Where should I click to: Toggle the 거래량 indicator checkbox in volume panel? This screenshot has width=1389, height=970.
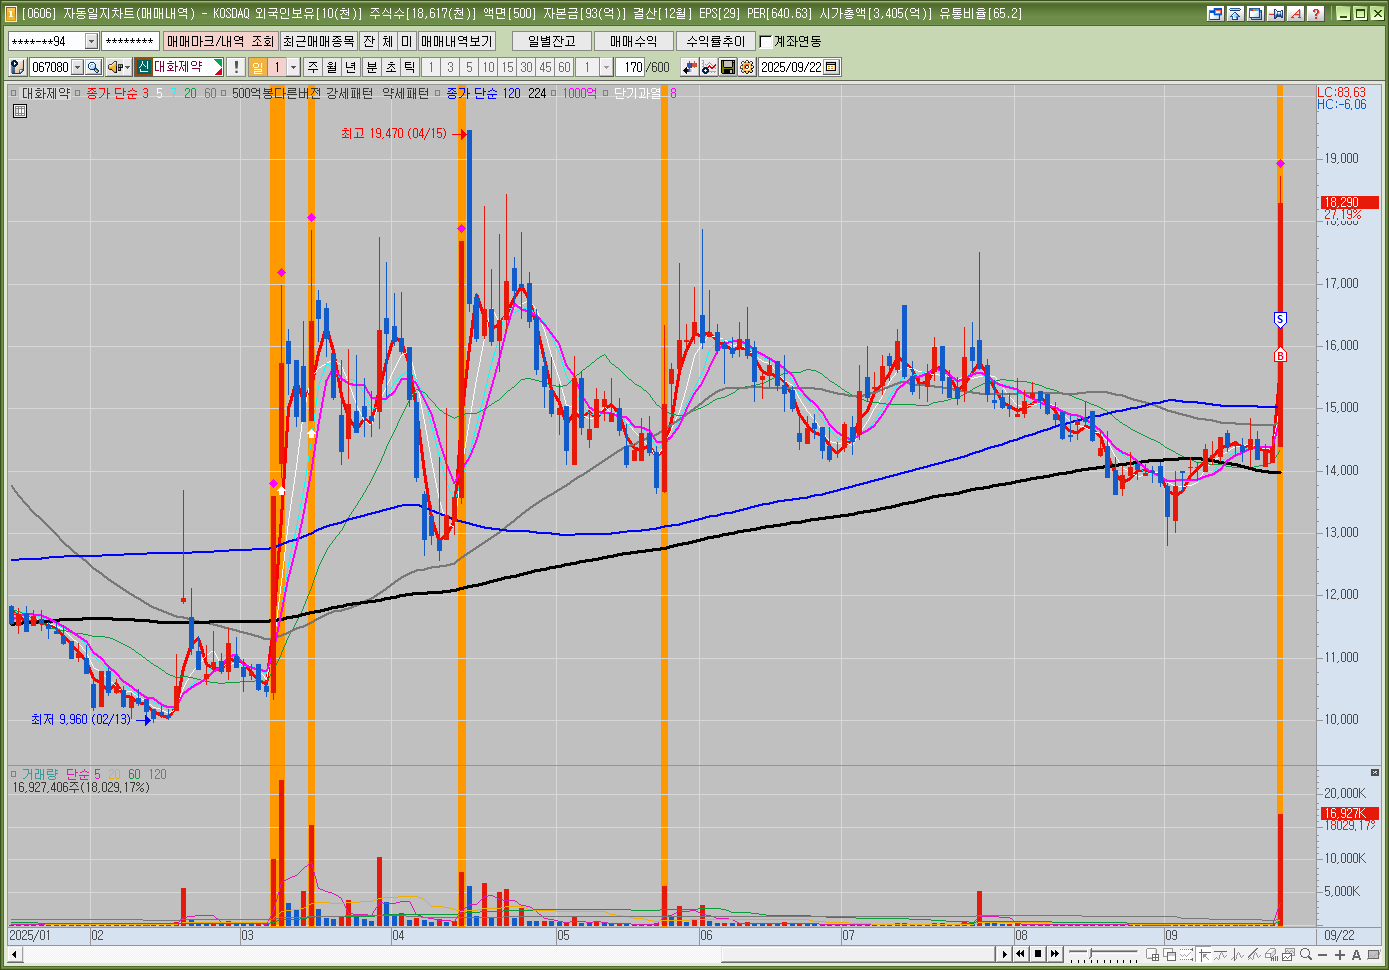point(14,774)
